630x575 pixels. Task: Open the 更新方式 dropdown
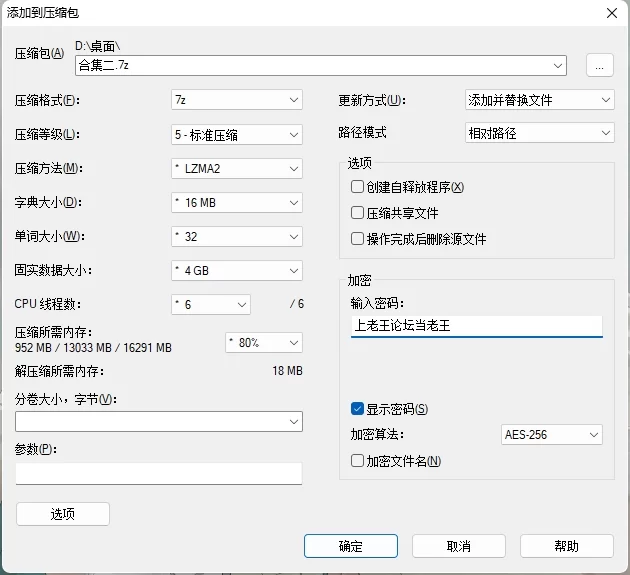pyautogui.click(x=539, y=100)
